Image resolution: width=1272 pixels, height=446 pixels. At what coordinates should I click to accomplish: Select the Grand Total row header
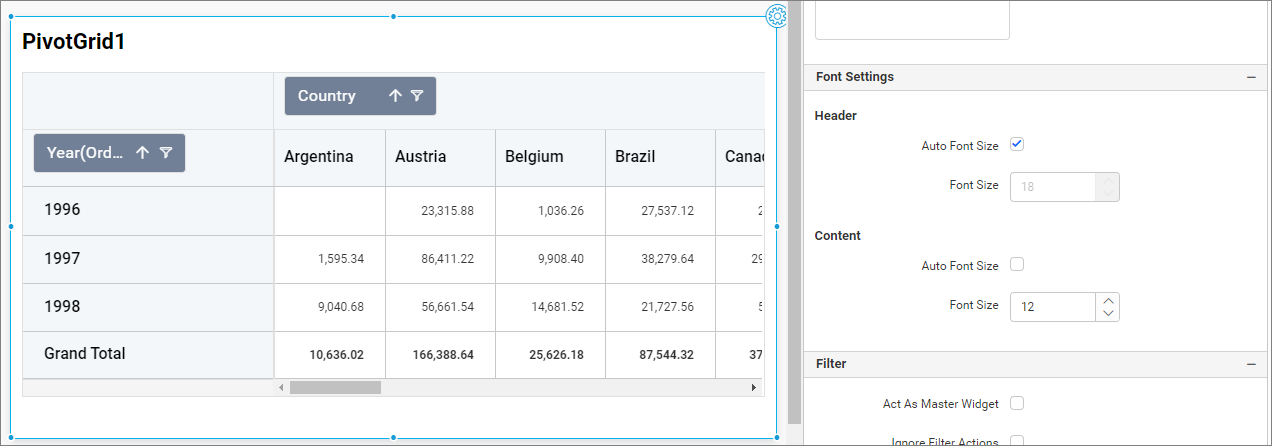[148, 354]
